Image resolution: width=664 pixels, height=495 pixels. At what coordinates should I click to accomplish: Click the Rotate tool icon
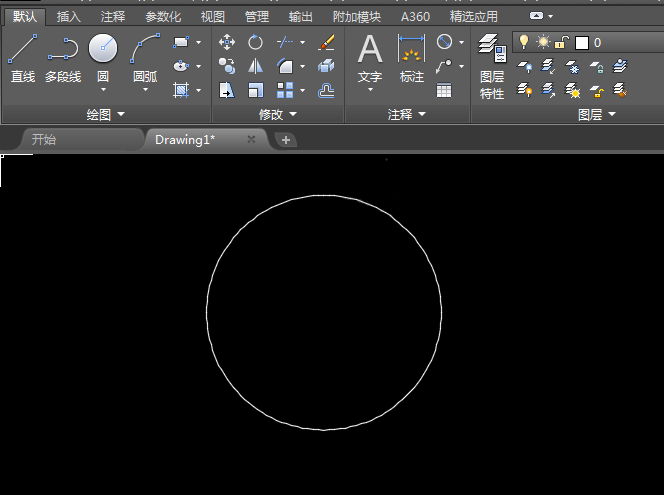(256, 42)
